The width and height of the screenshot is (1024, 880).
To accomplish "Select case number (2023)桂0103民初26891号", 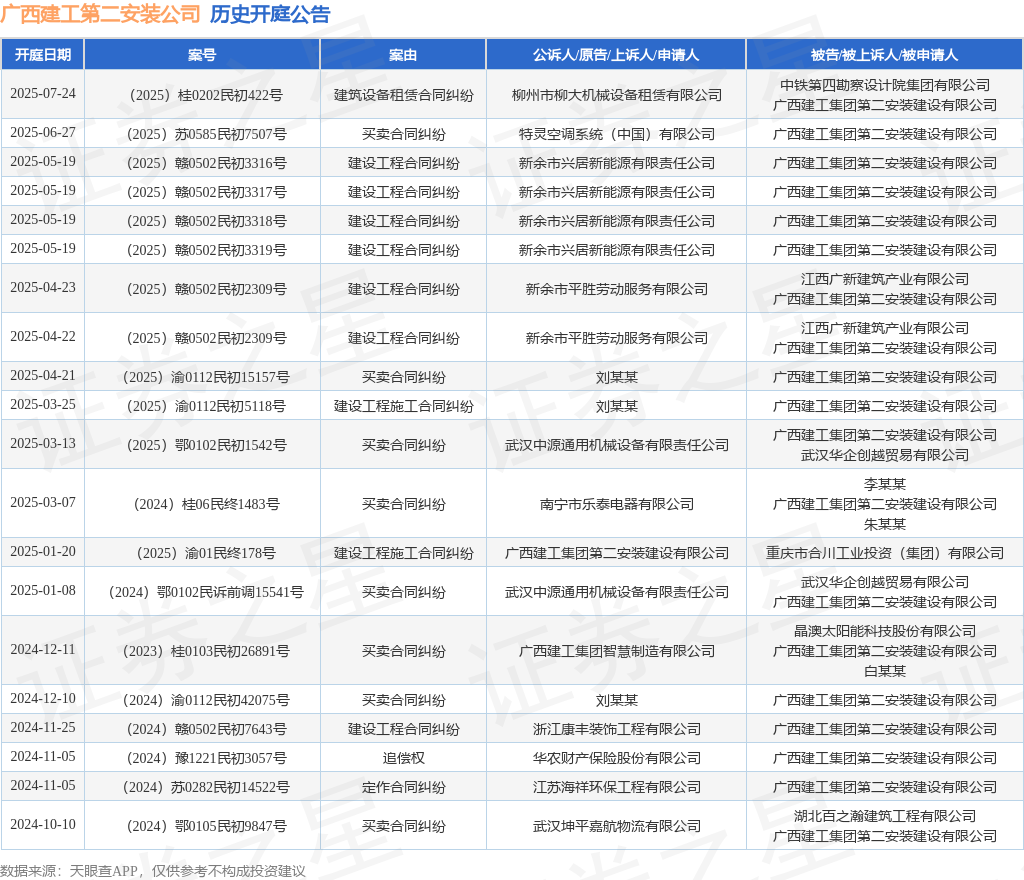I will 206,651.
